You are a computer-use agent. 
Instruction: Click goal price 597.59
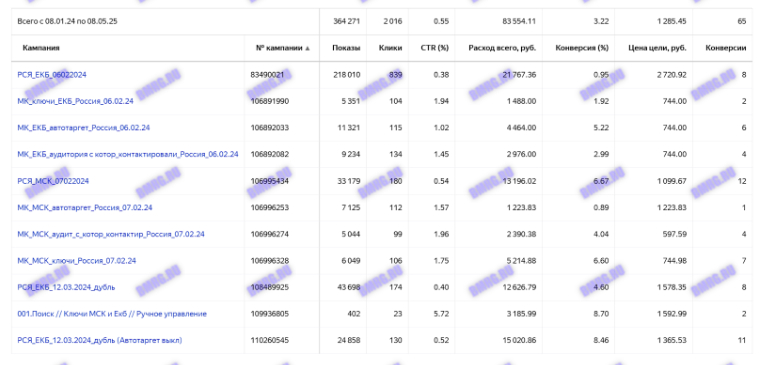[675, 234]
